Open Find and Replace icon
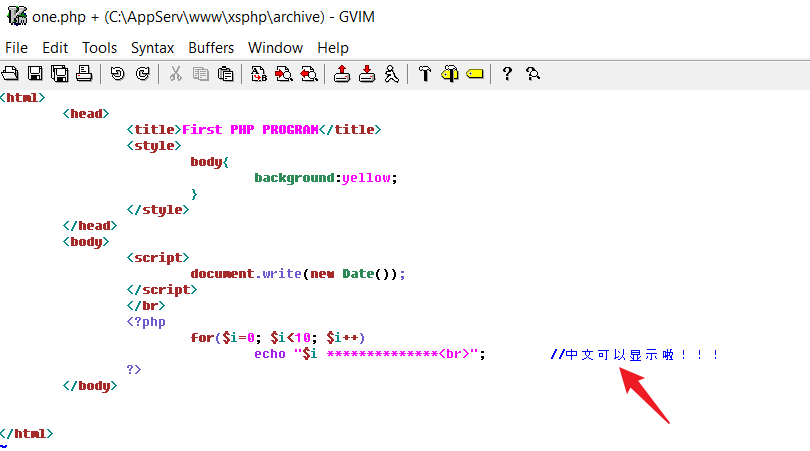Image resolution: width=810 pixels, height=451 pixels. (x=259, y=74)
